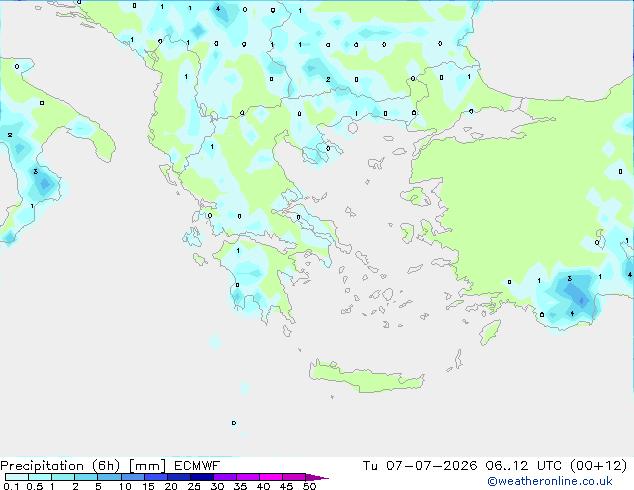This screenshot has width=634, height=490.
Task: Click the '30' legend value
Action: (218, 486)
